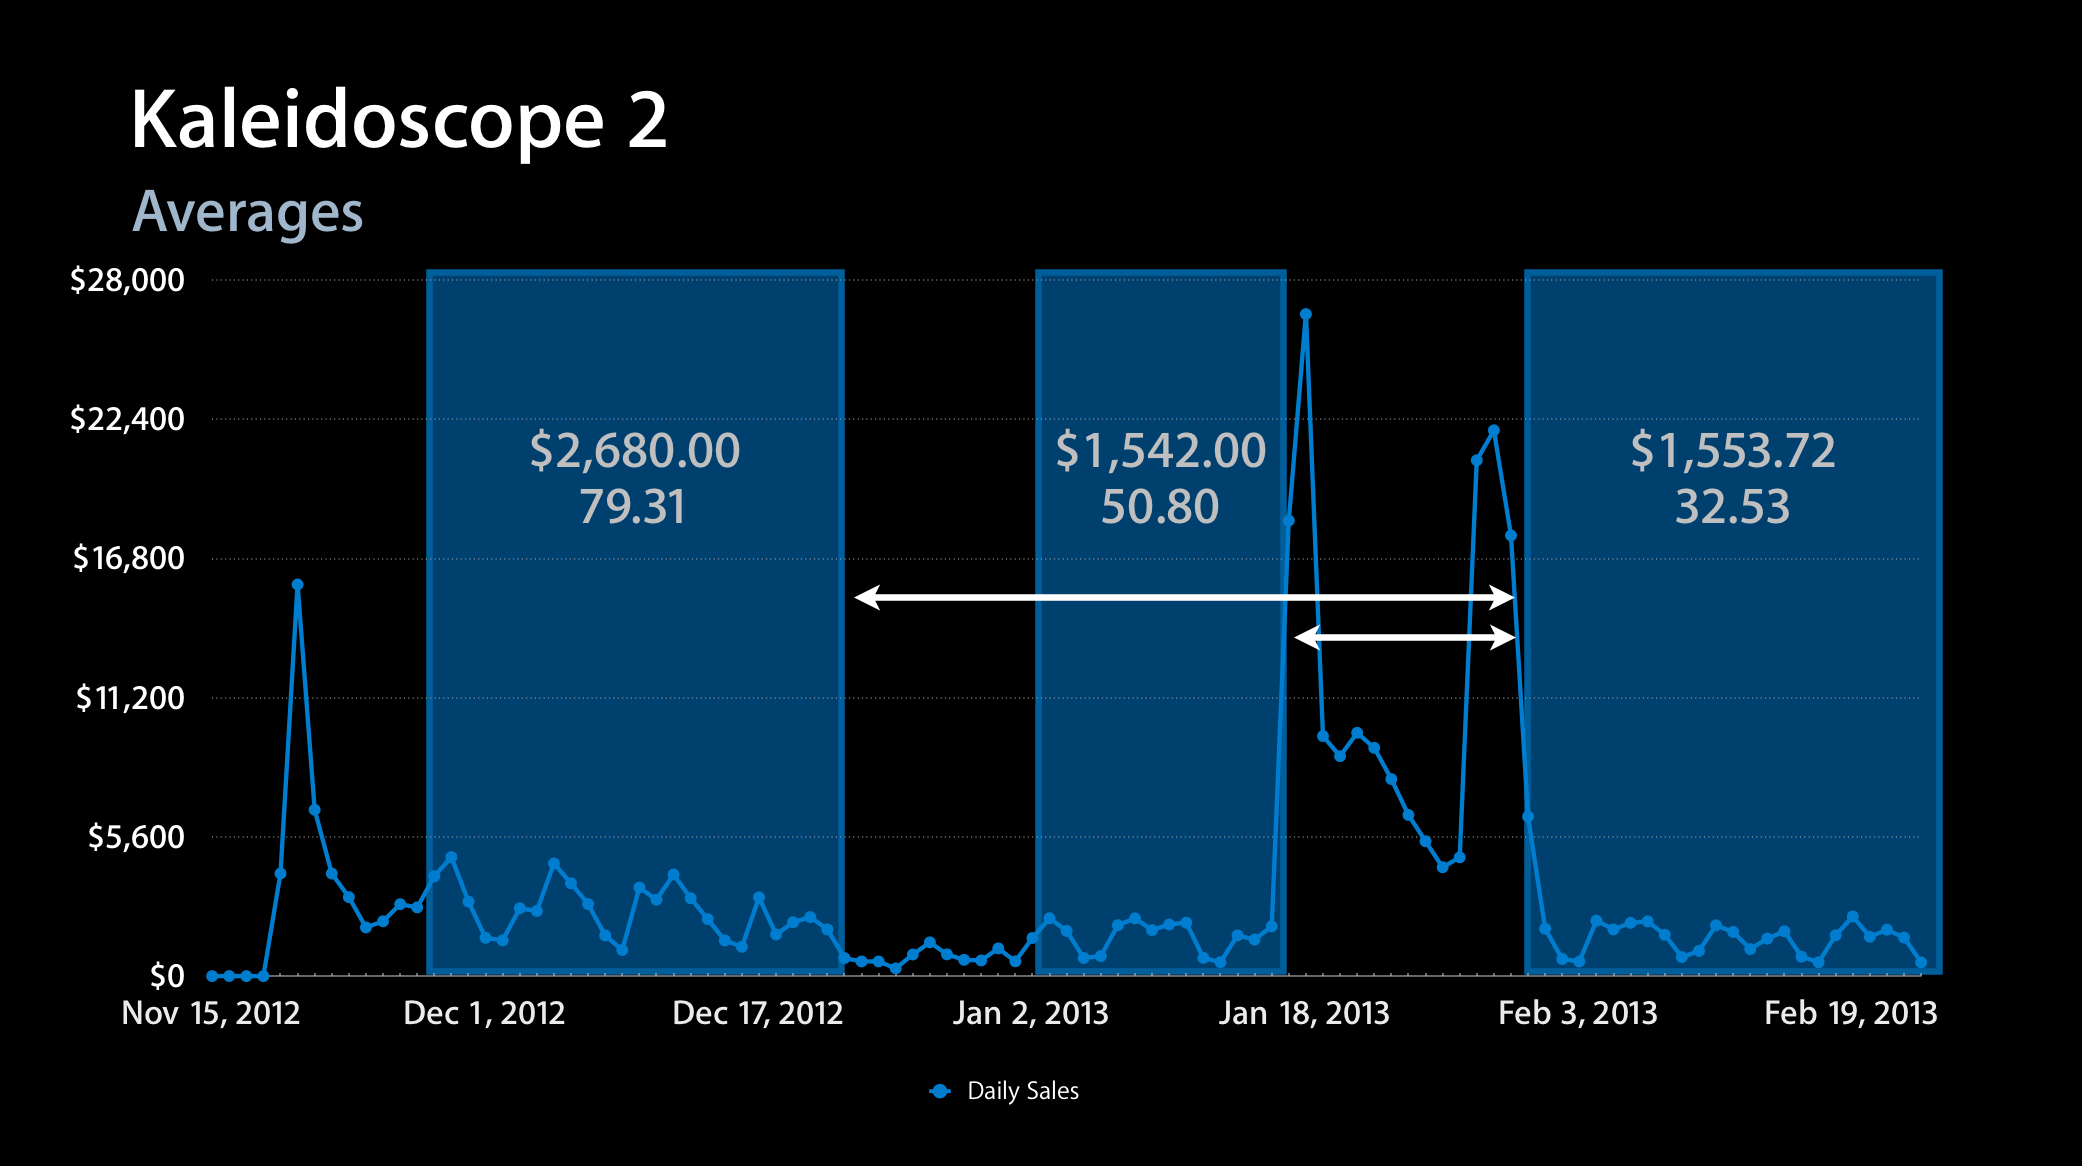Click the $1,542.00 average value
The image size is (2082, 1166).
click(1161, 451)
